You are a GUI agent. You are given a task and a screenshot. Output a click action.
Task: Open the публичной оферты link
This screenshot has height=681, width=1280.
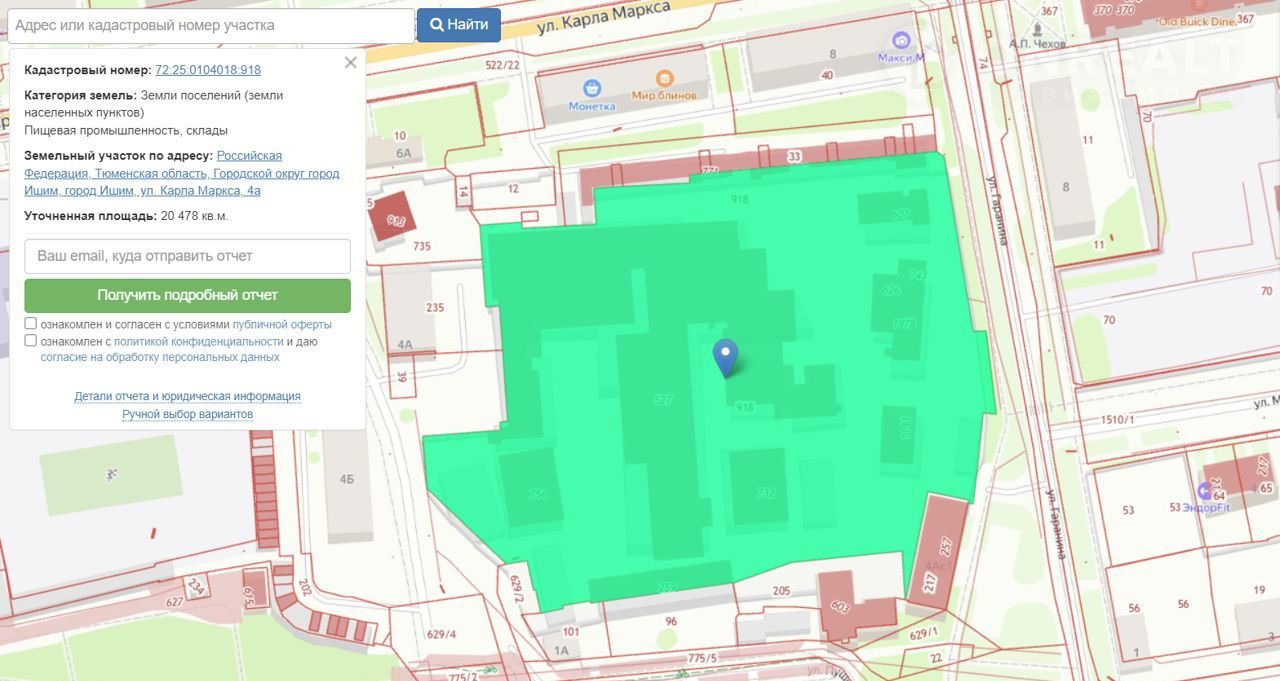point(282,325)
